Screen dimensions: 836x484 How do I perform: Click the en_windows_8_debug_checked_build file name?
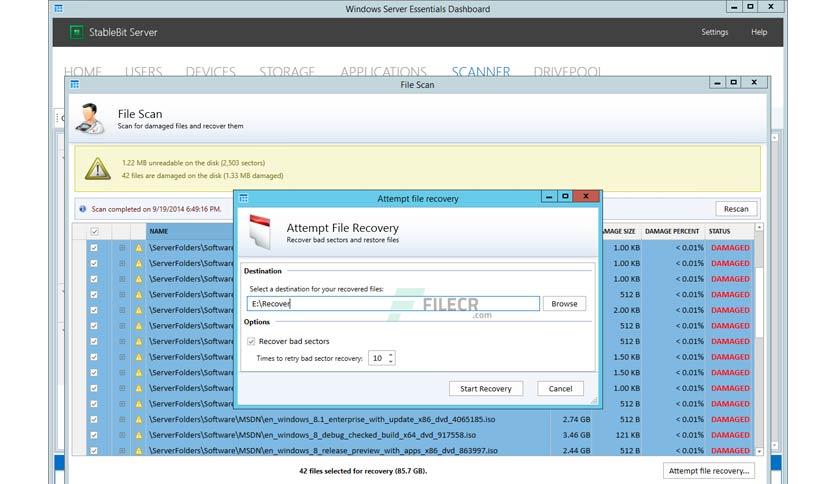tap(312, 435)
